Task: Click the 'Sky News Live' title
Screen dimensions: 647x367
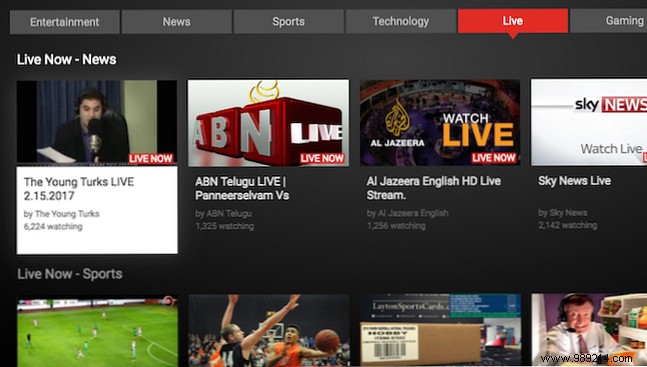Action: coord(574,181)
